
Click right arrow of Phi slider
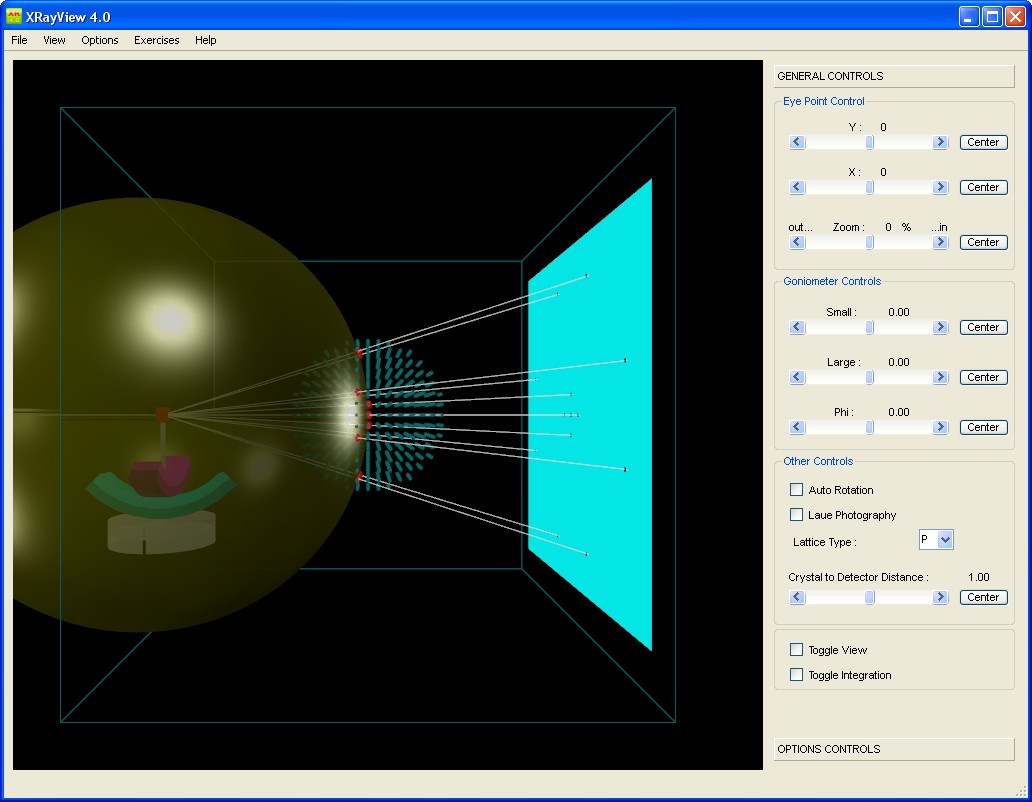pos(941,427)
